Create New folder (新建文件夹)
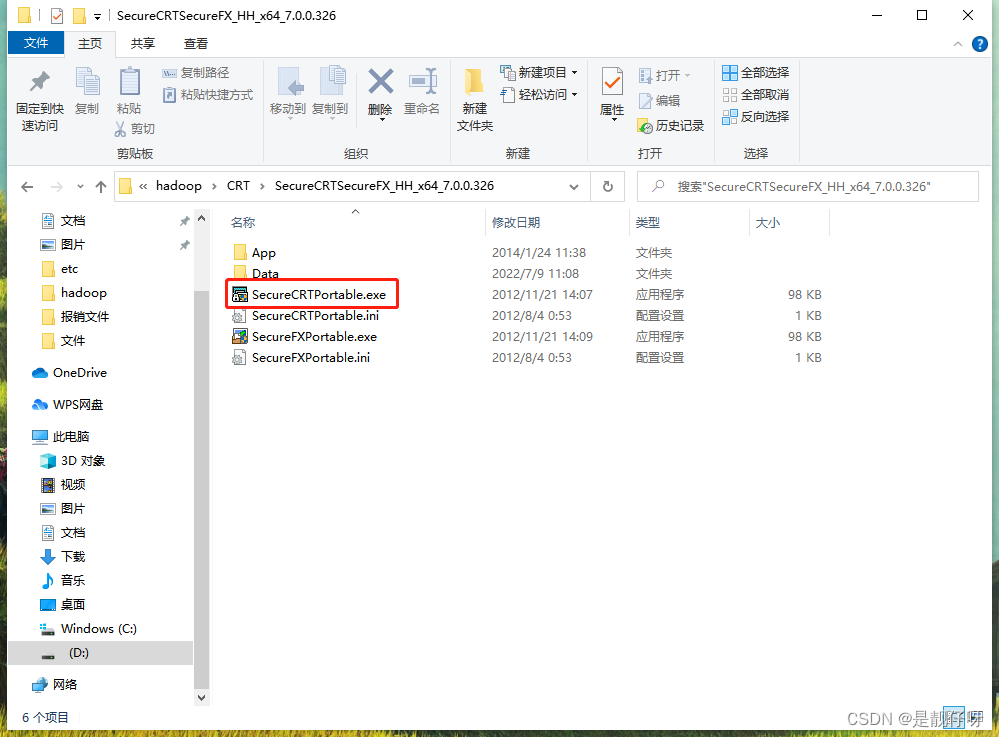This screenshot has height=737, width=999. [475, 99]
